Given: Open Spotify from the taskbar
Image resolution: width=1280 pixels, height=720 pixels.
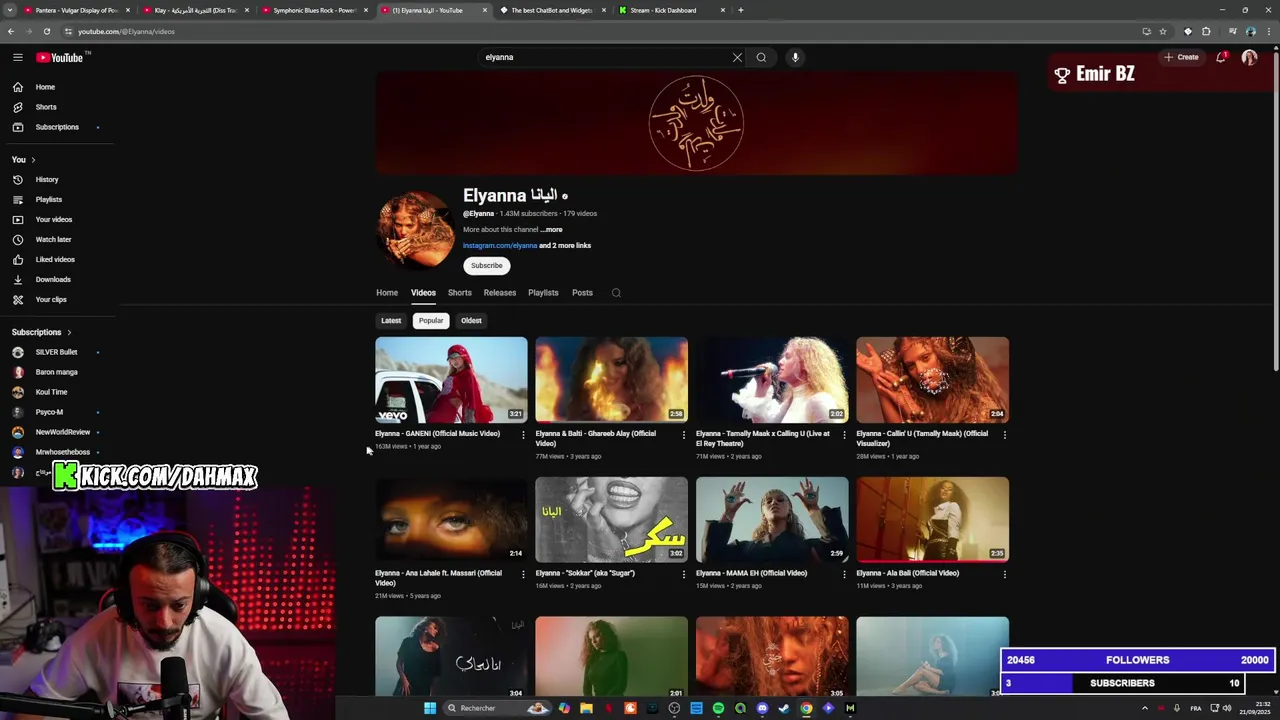Looking at the screenshot, I should tap(718, 708).
